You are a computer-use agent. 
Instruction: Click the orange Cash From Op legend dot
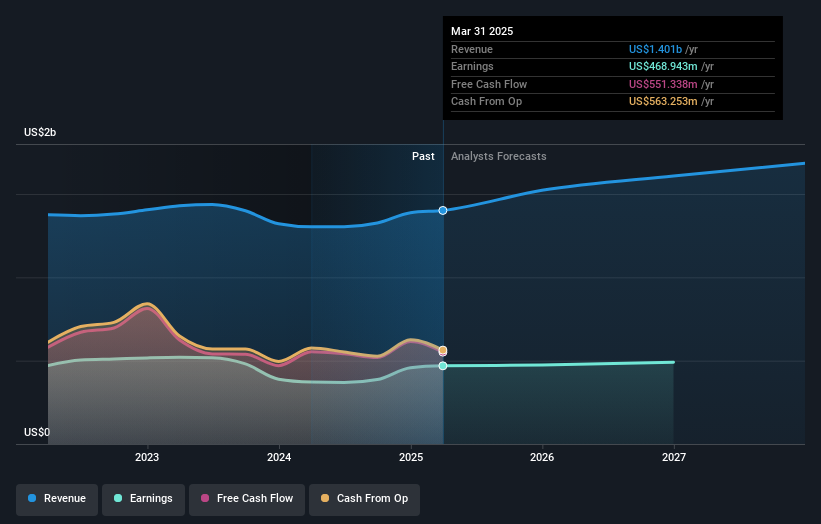[325, 498]
